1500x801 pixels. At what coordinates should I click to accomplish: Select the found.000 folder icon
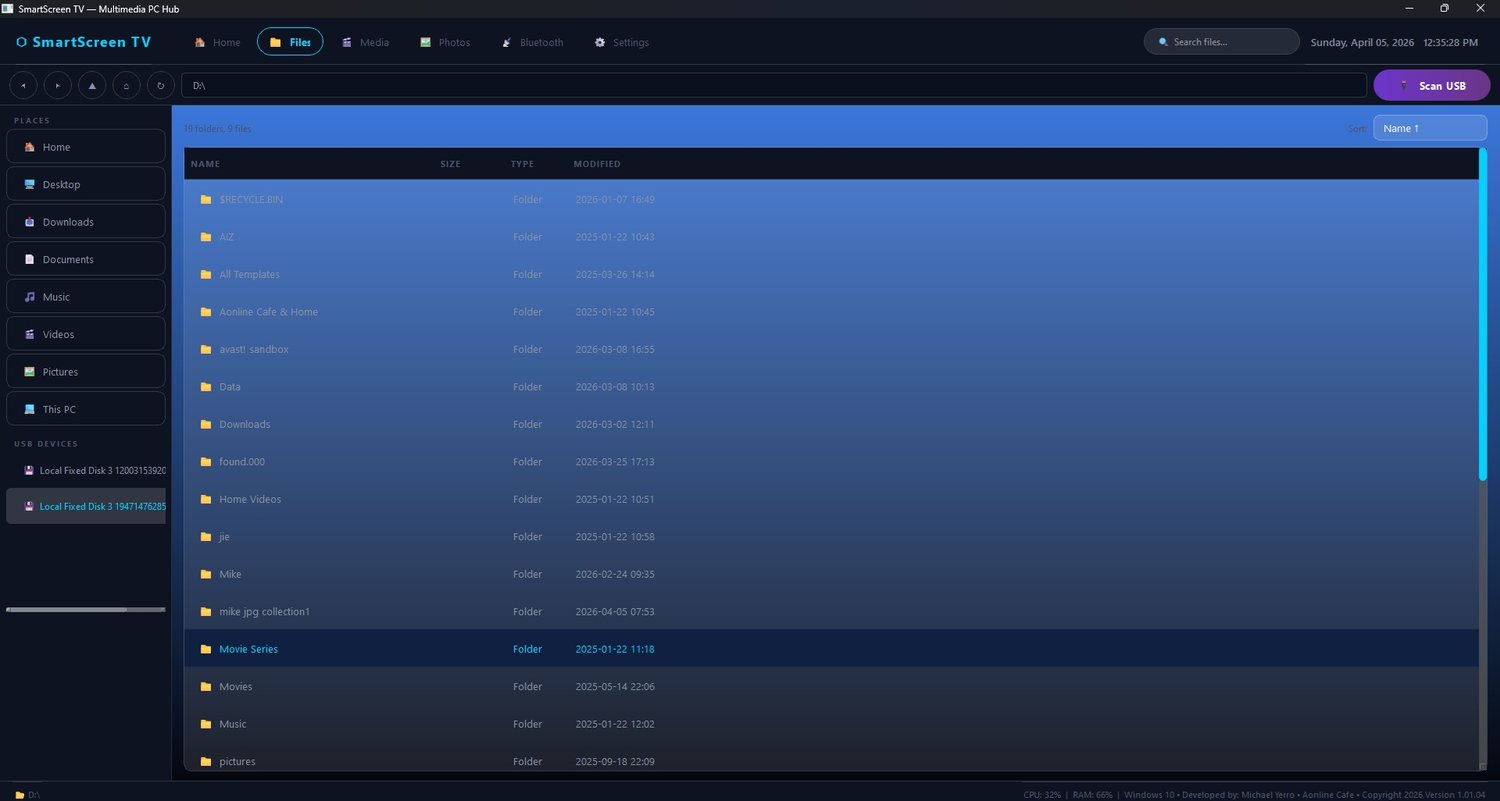[206, 462]
